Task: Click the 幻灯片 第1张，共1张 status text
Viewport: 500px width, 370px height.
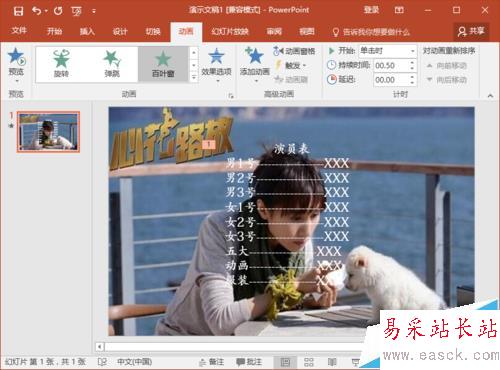Action: tap(45, 362)
